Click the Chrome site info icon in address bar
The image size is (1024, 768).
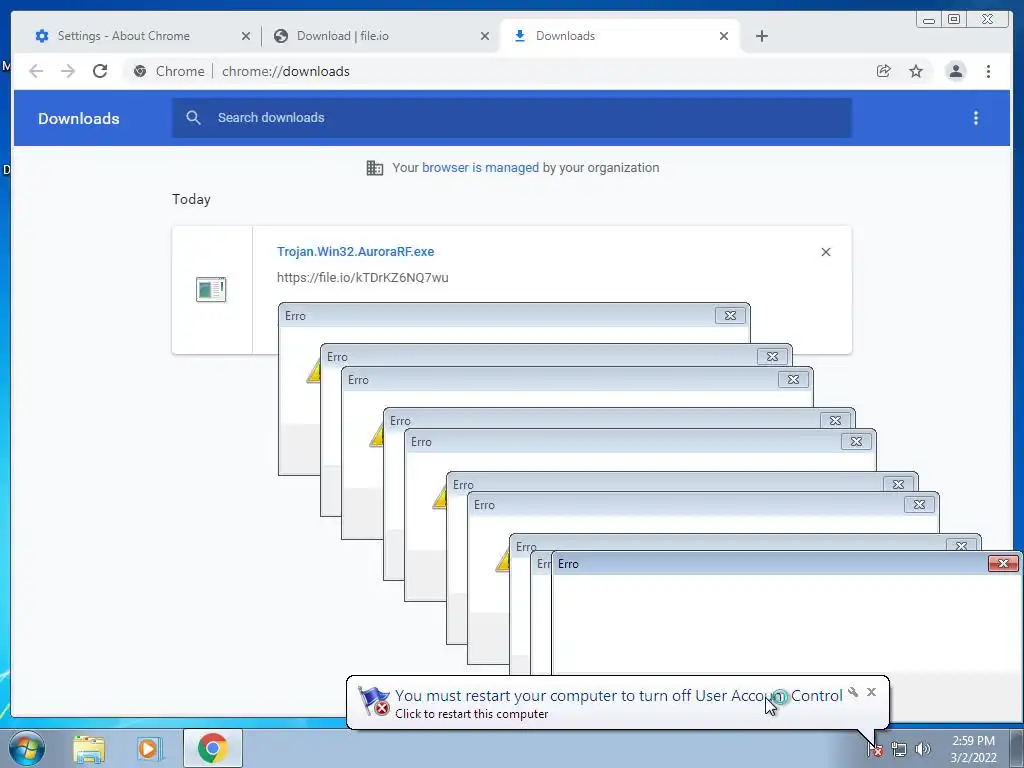coord(140,71)
